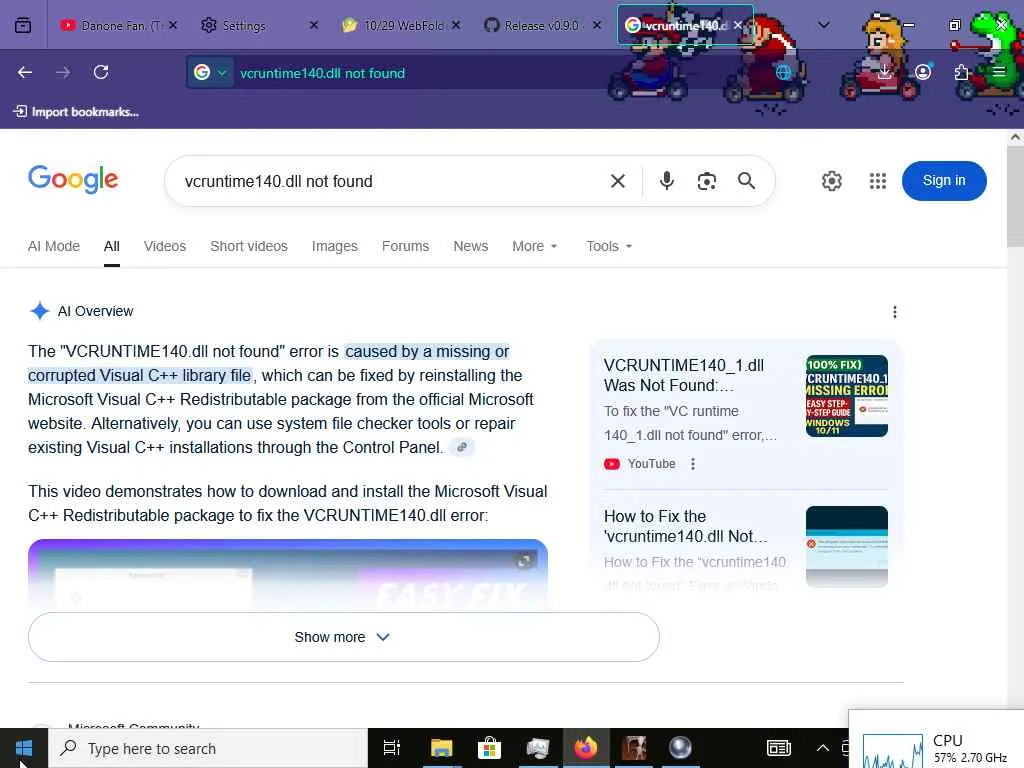Click the Sign in button
Image resolution: width=1024 pixels, height=768 pixels.
point(944,181)
